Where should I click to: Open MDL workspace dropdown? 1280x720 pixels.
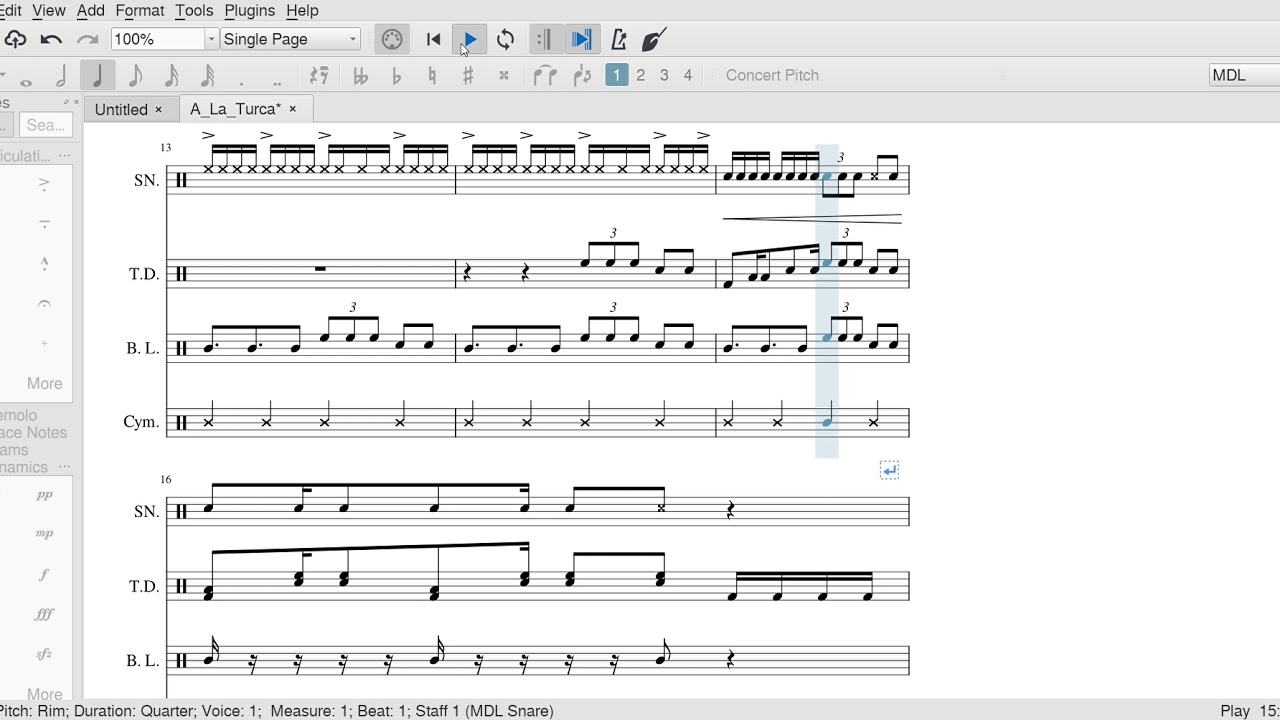coord(1244,75)
